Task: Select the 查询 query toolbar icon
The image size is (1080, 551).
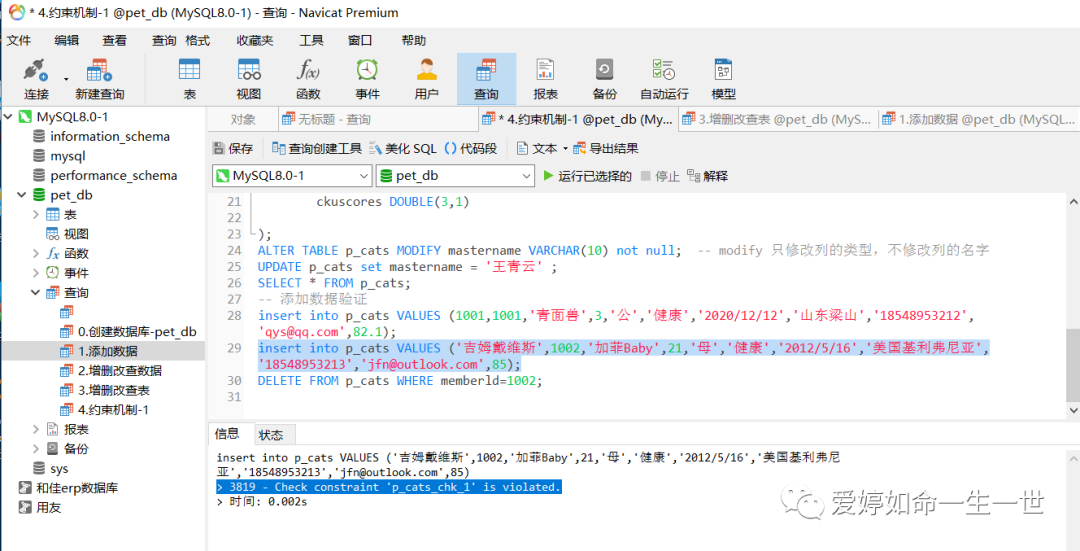Action: pos(486,79)
